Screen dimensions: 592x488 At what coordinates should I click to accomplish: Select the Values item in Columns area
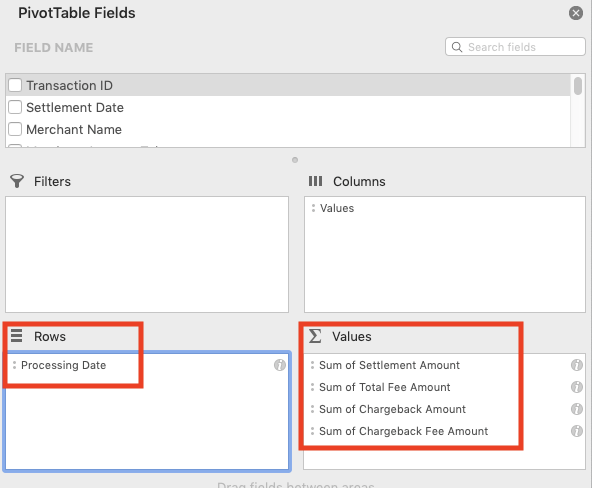tap(337, 208)
